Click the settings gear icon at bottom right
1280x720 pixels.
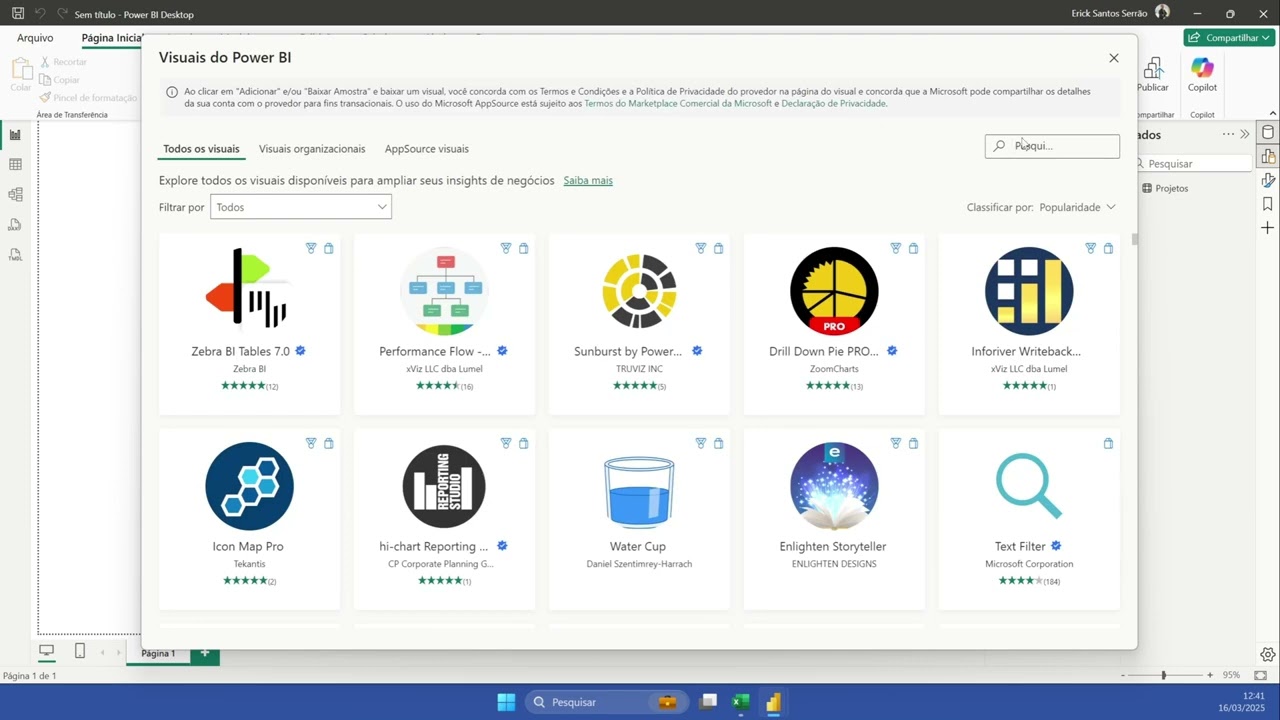[x=1268, y=655]
